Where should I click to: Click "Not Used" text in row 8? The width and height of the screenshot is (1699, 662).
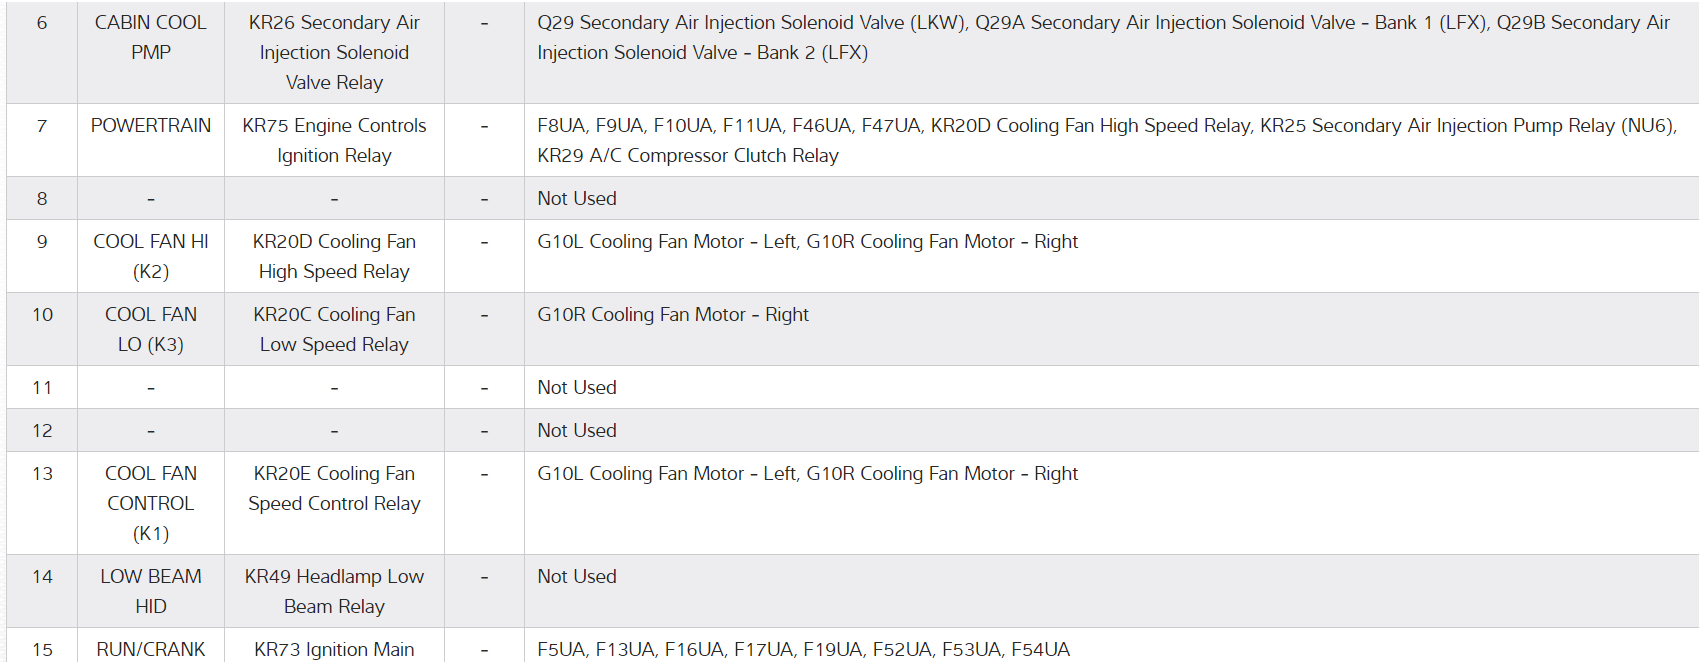tap(577, 198)
